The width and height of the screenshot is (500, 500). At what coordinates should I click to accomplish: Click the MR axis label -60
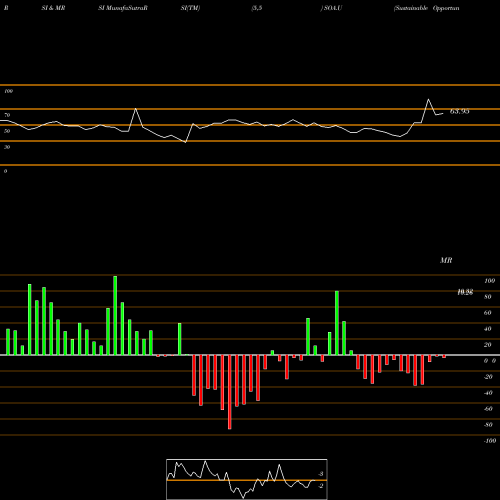click(x=488, y=409)
